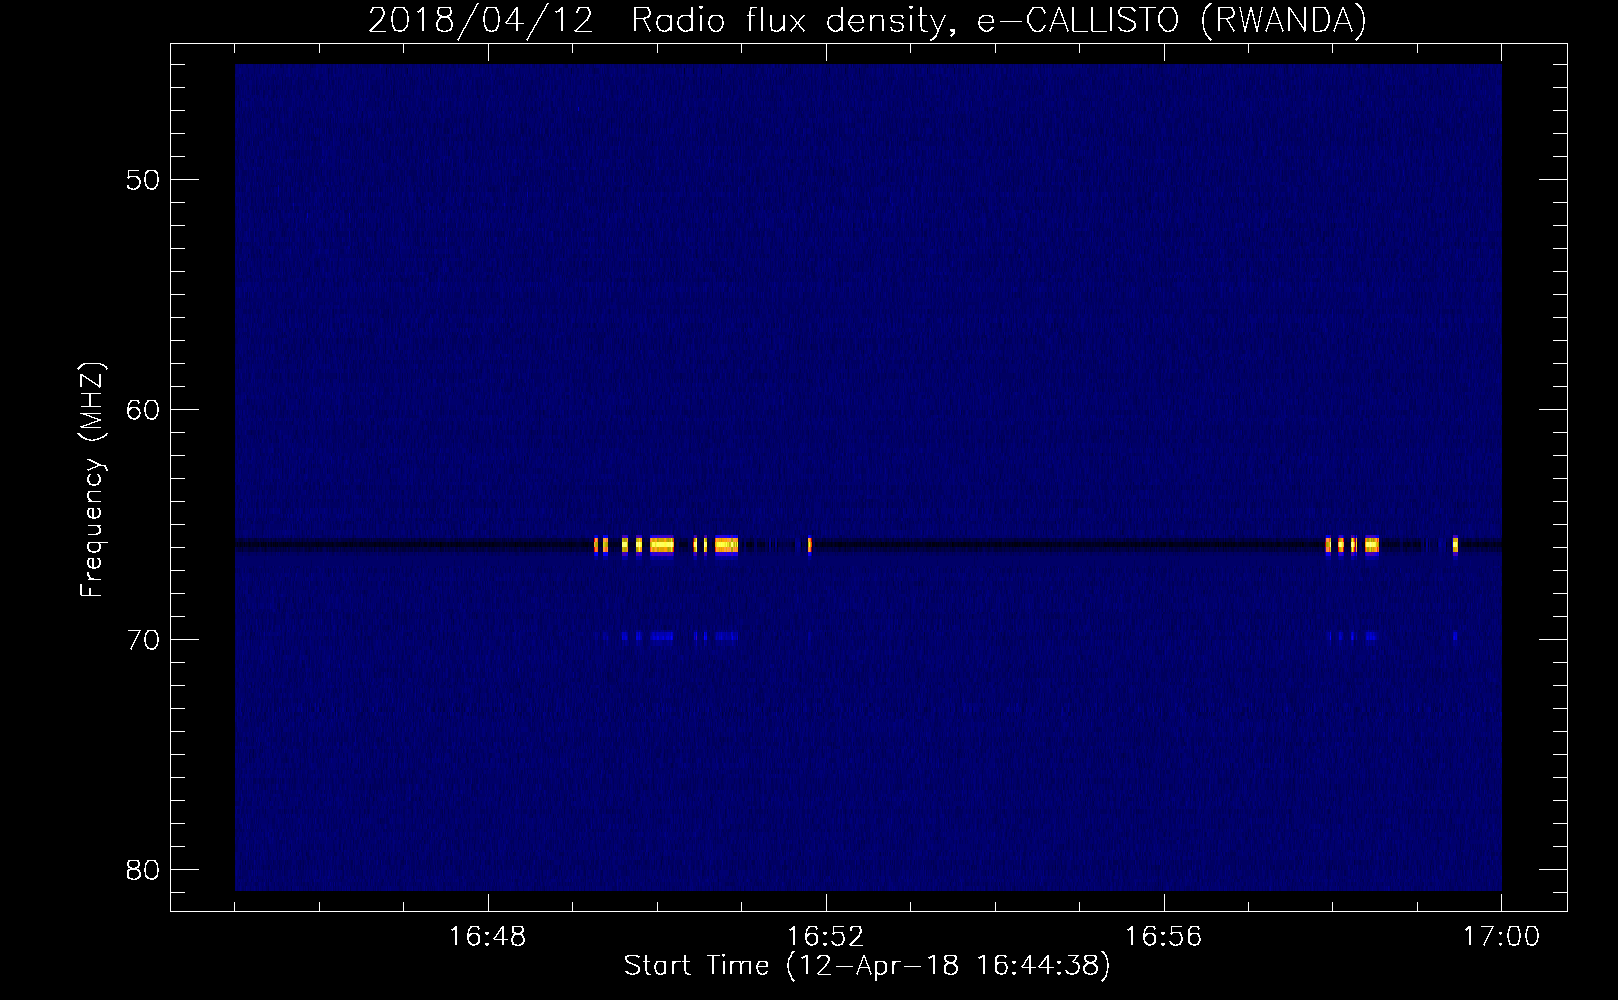This screenshot has height=1000, width=1618.
Task: Click the 'Frequency (MHZ)' y-axis label
Action: point(92,481)
